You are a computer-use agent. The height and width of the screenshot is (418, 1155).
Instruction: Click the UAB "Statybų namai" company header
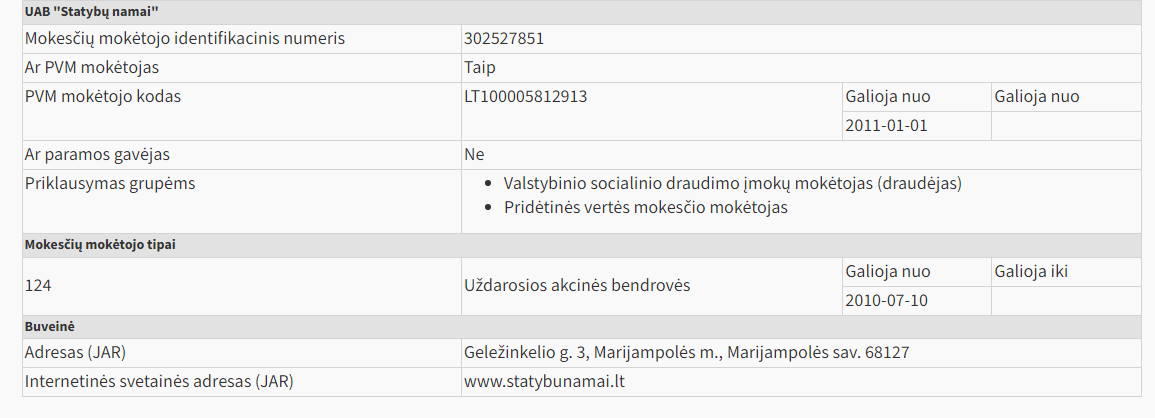coord(91,12)
